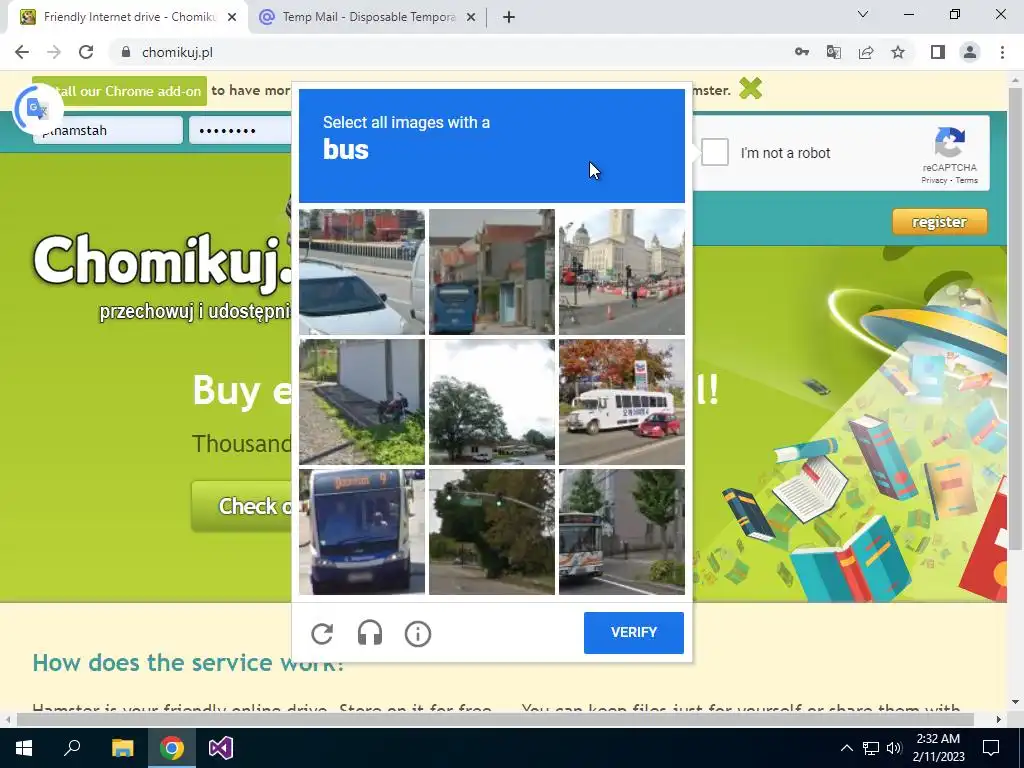Screen dimensions: 1024x768
Task: Click the green Check button
Action: [x=242, y=506]
